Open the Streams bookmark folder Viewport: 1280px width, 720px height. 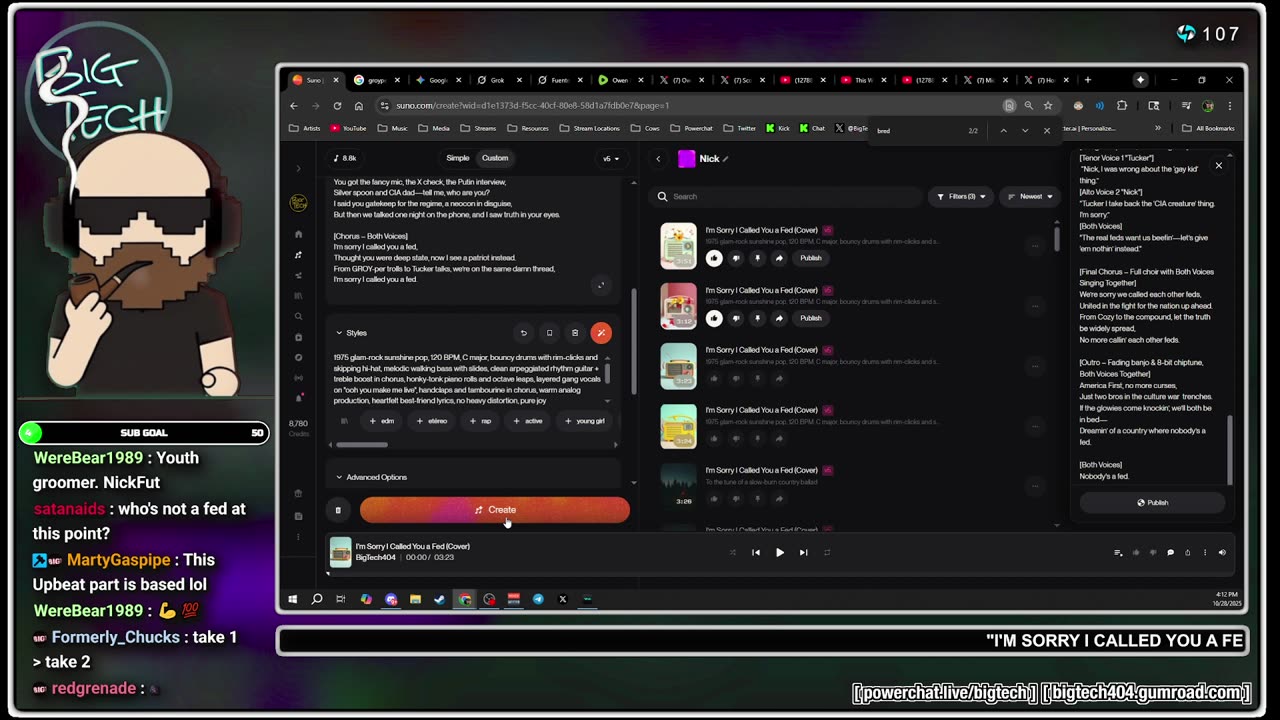[x=478, y=128]
